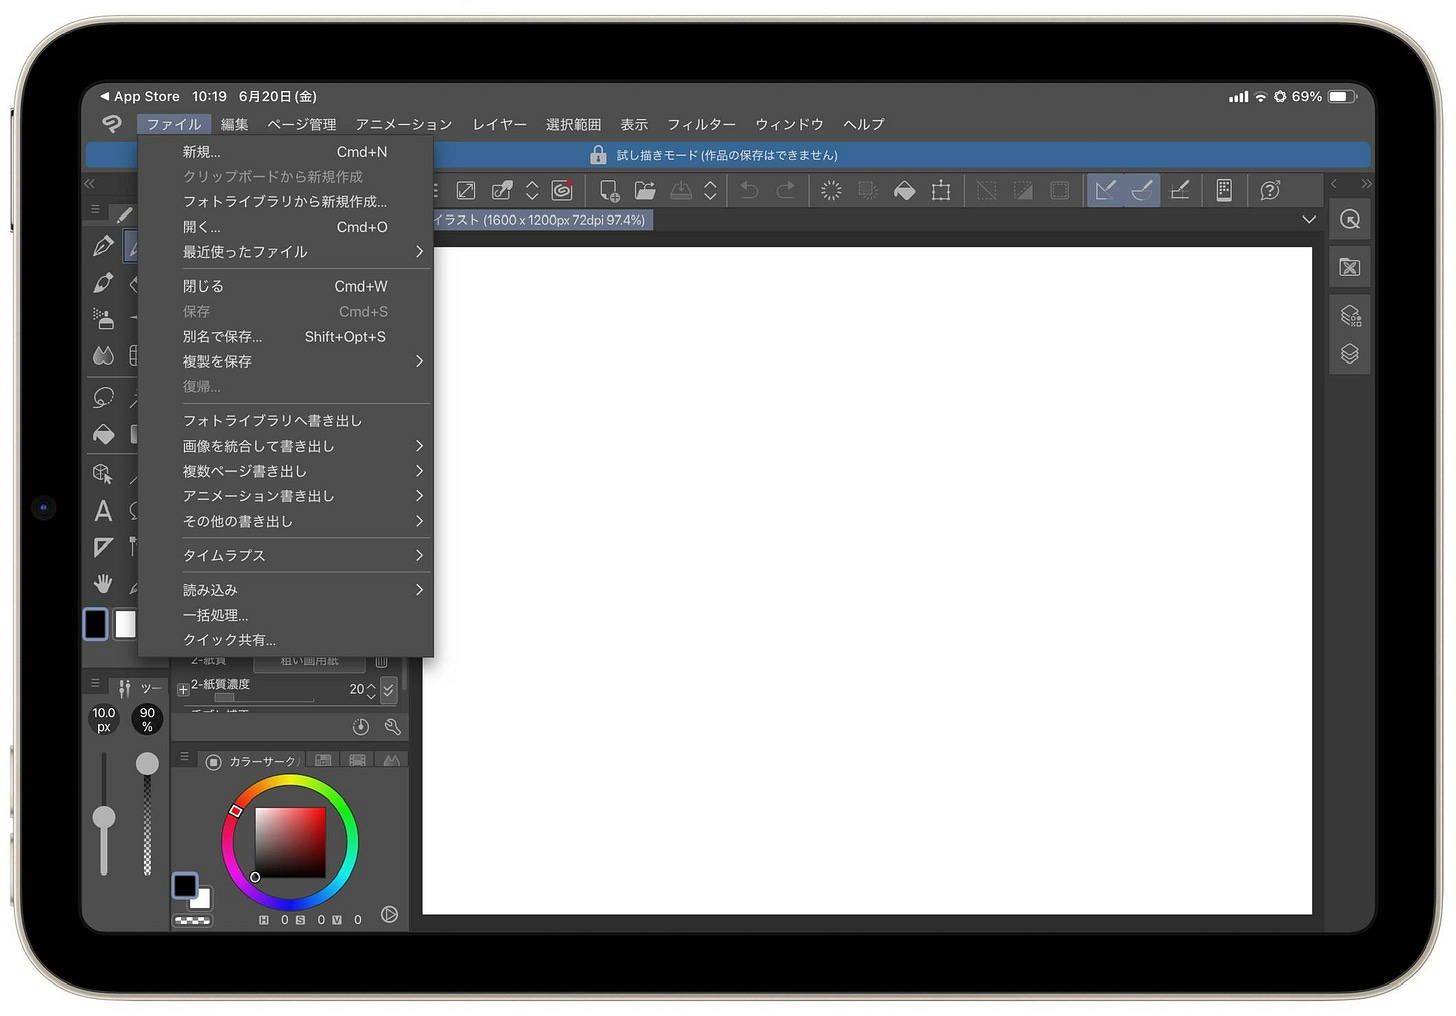Open the フィルター menu
The width and height of the screenshot is (1456, 1016).
click(701, 124)
